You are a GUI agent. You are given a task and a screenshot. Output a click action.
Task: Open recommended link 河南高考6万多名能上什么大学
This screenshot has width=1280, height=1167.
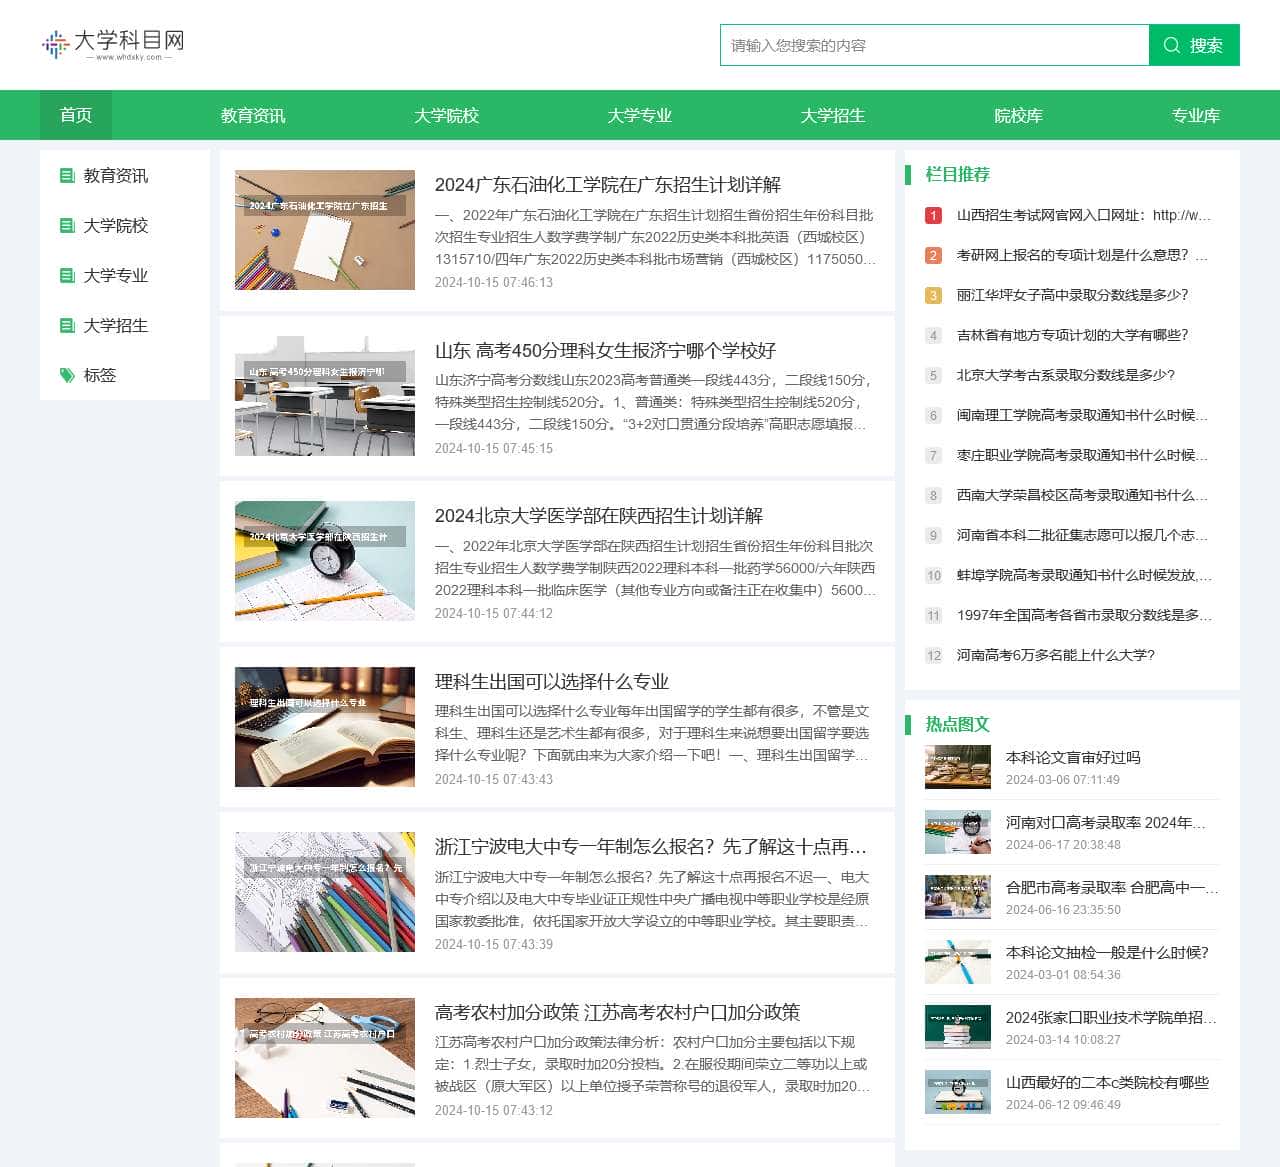coord(1056,655)
